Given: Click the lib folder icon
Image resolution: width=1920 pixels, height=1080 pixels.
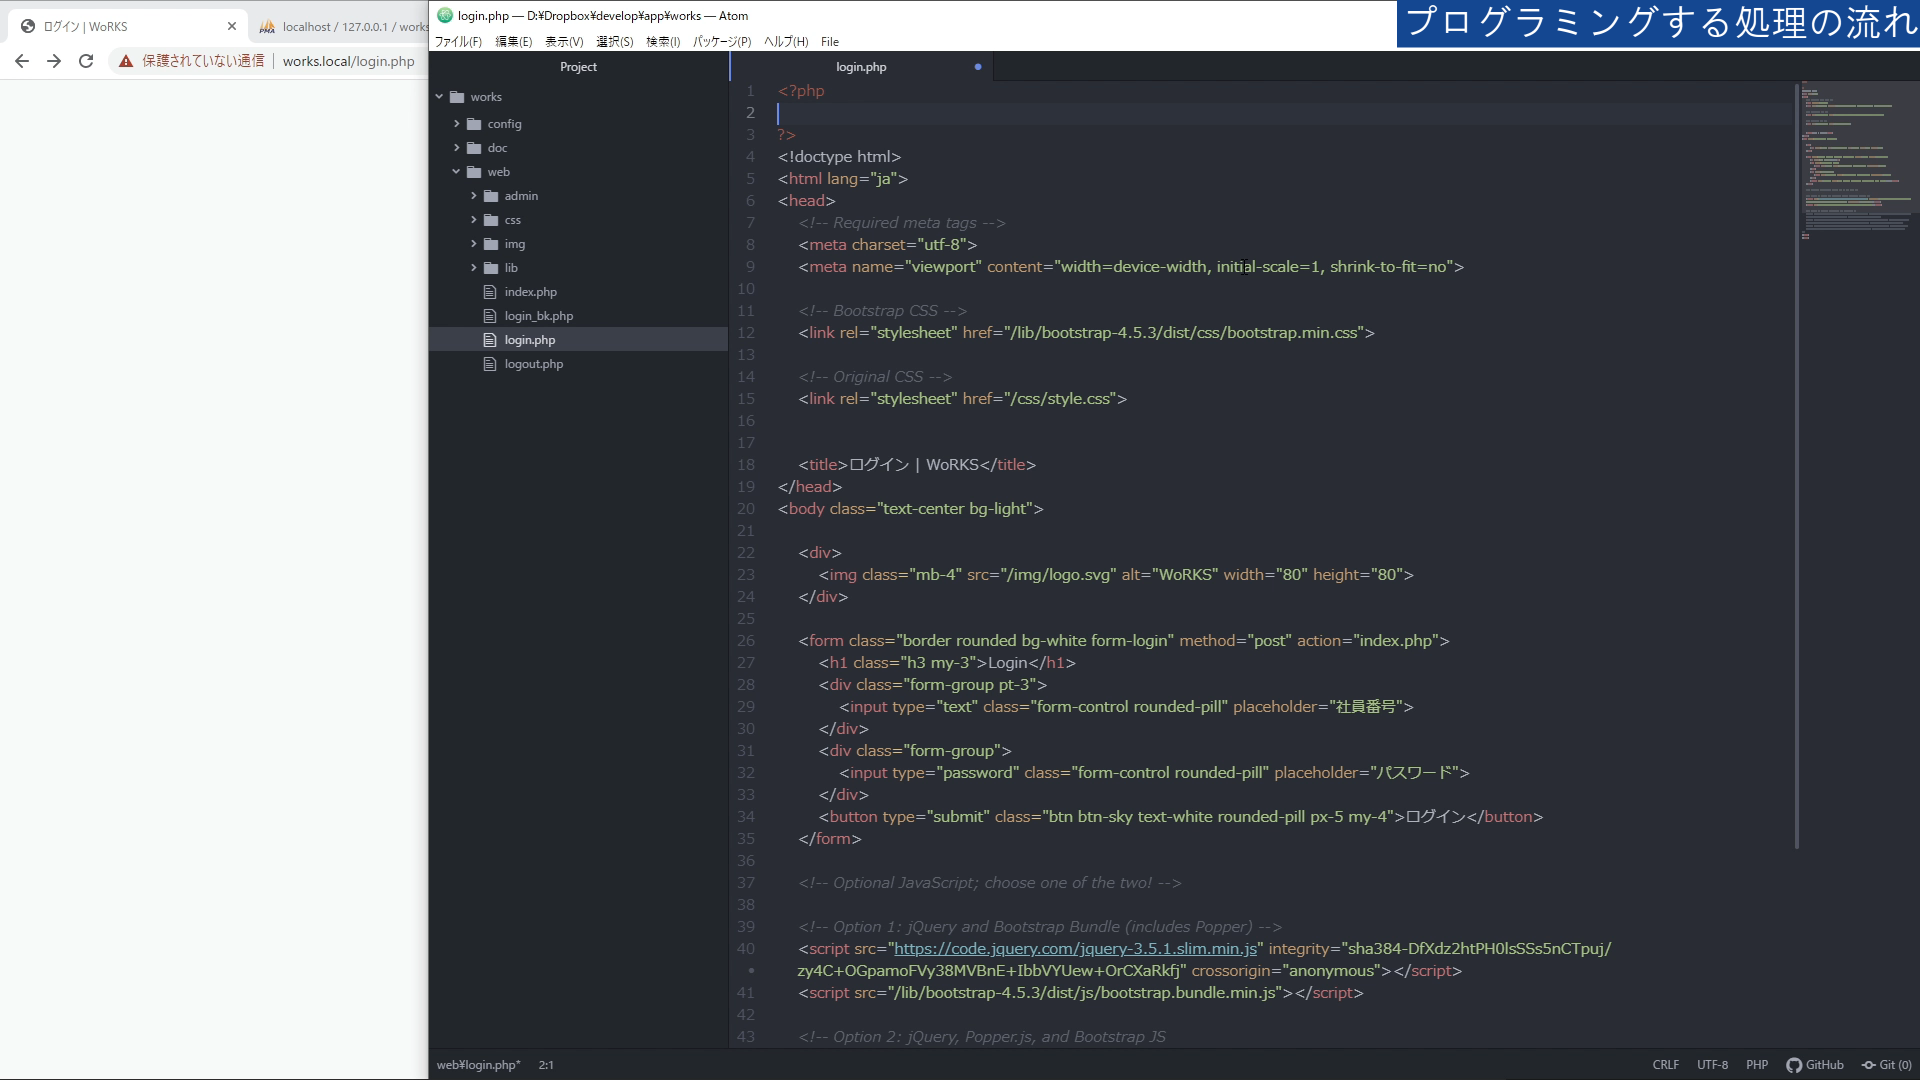Looking at the screenshot, I should tap(491, 268).
